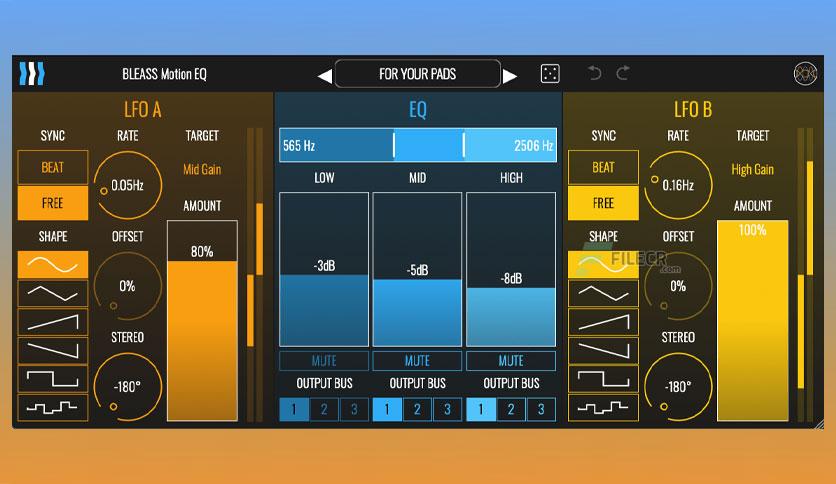
Task: Select output bus 1 for MID band
Action: [387, 409]
